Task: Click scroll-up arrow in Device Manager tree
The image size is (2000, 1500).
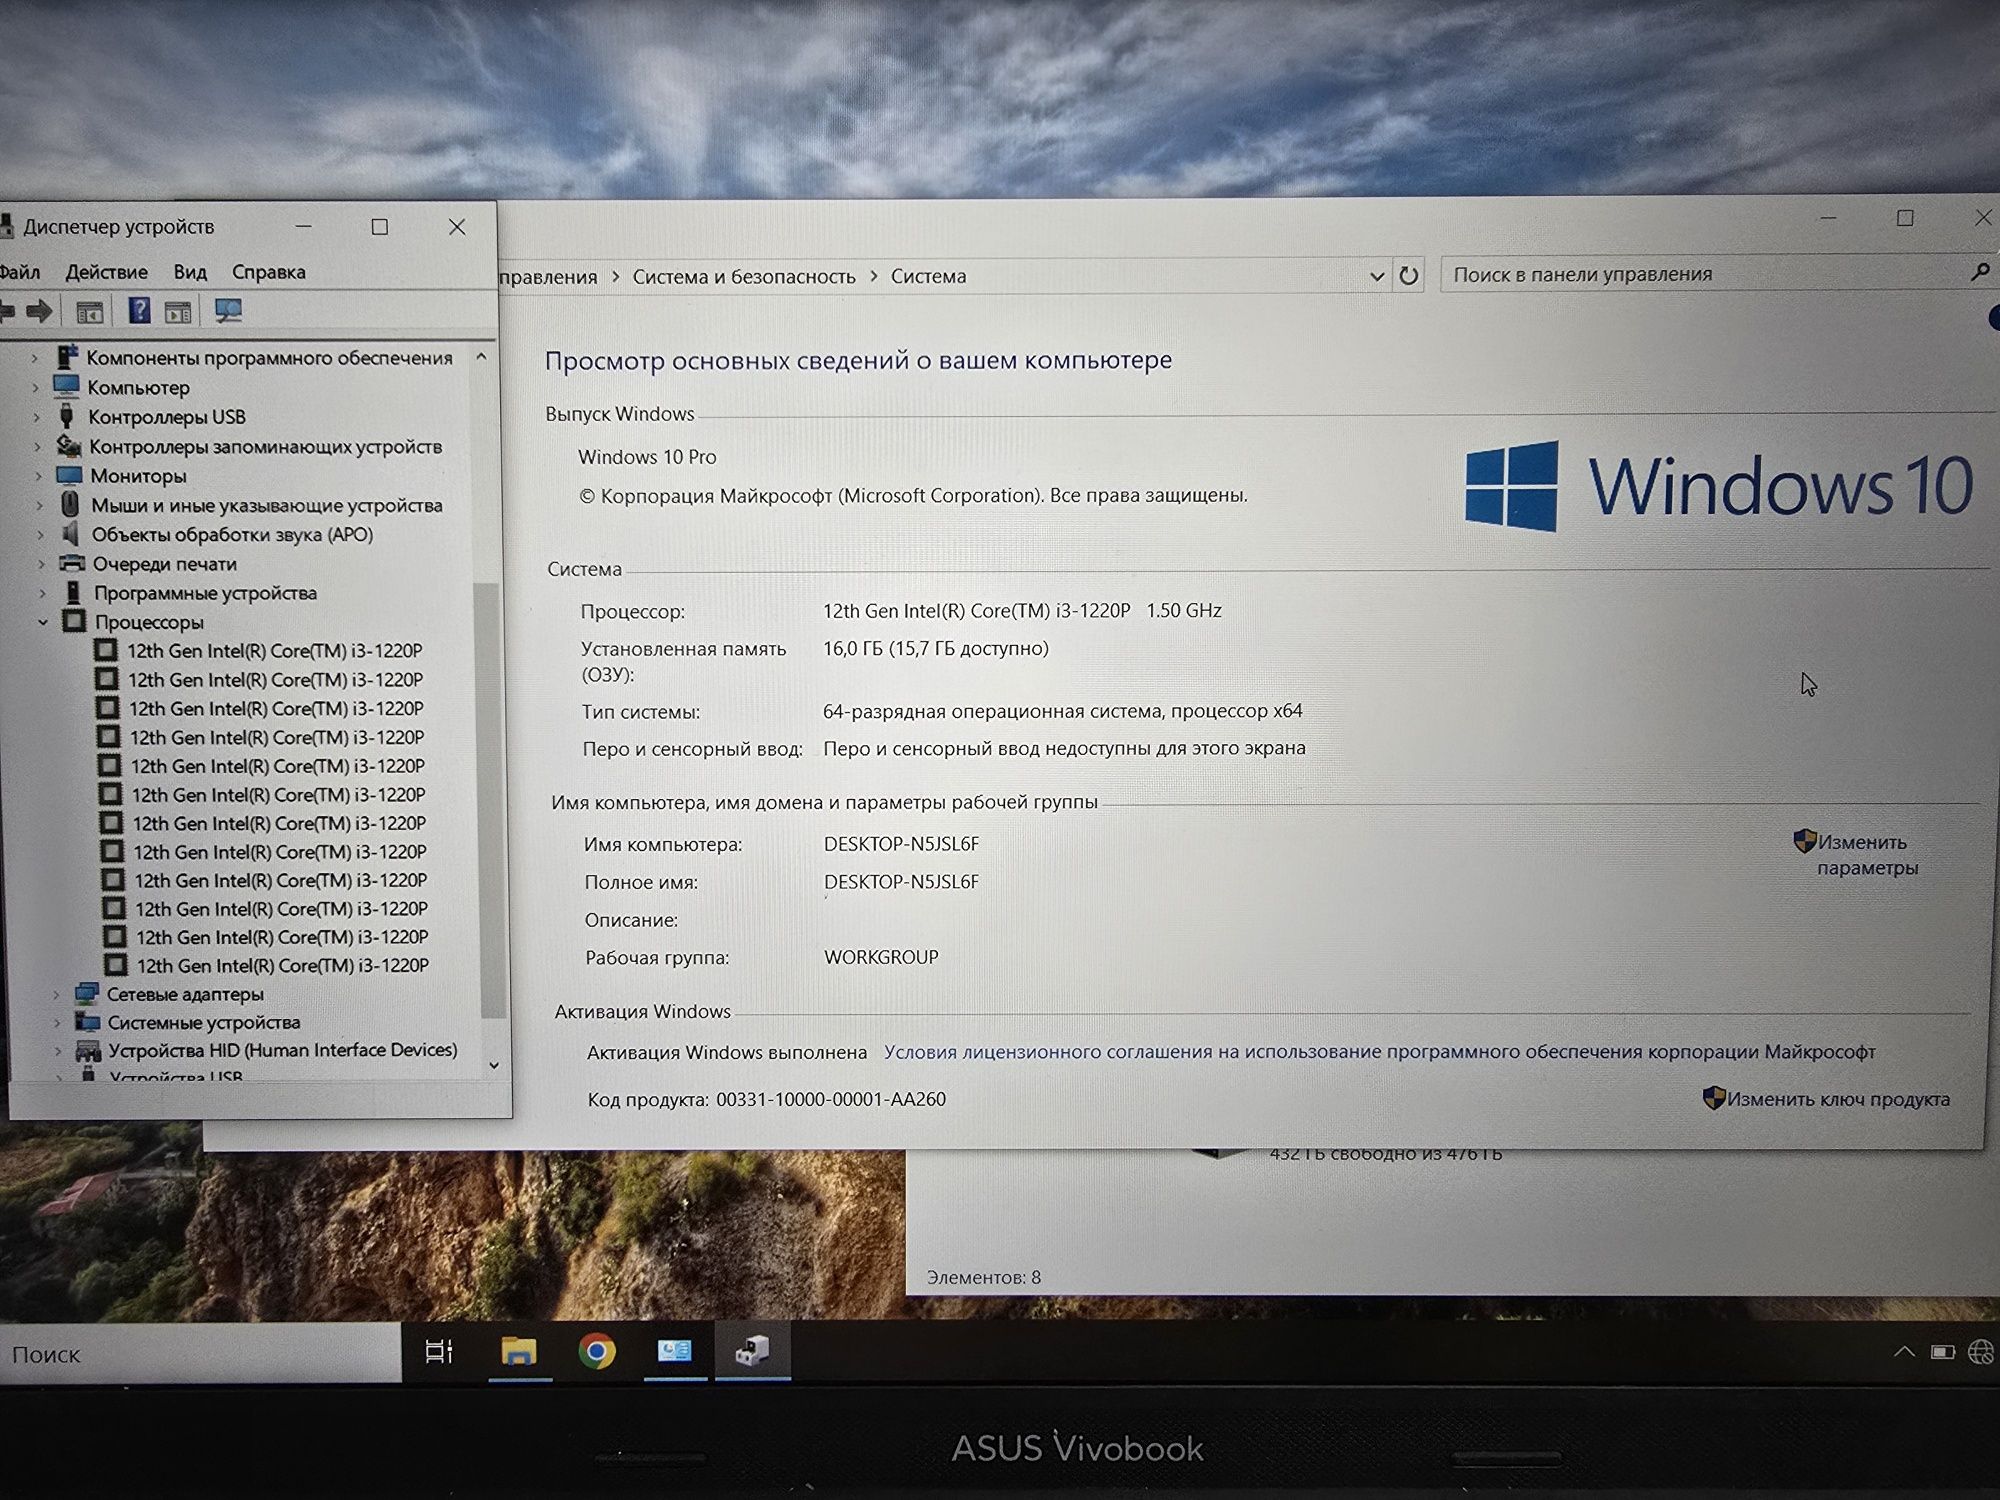Action: pos(482,356)
